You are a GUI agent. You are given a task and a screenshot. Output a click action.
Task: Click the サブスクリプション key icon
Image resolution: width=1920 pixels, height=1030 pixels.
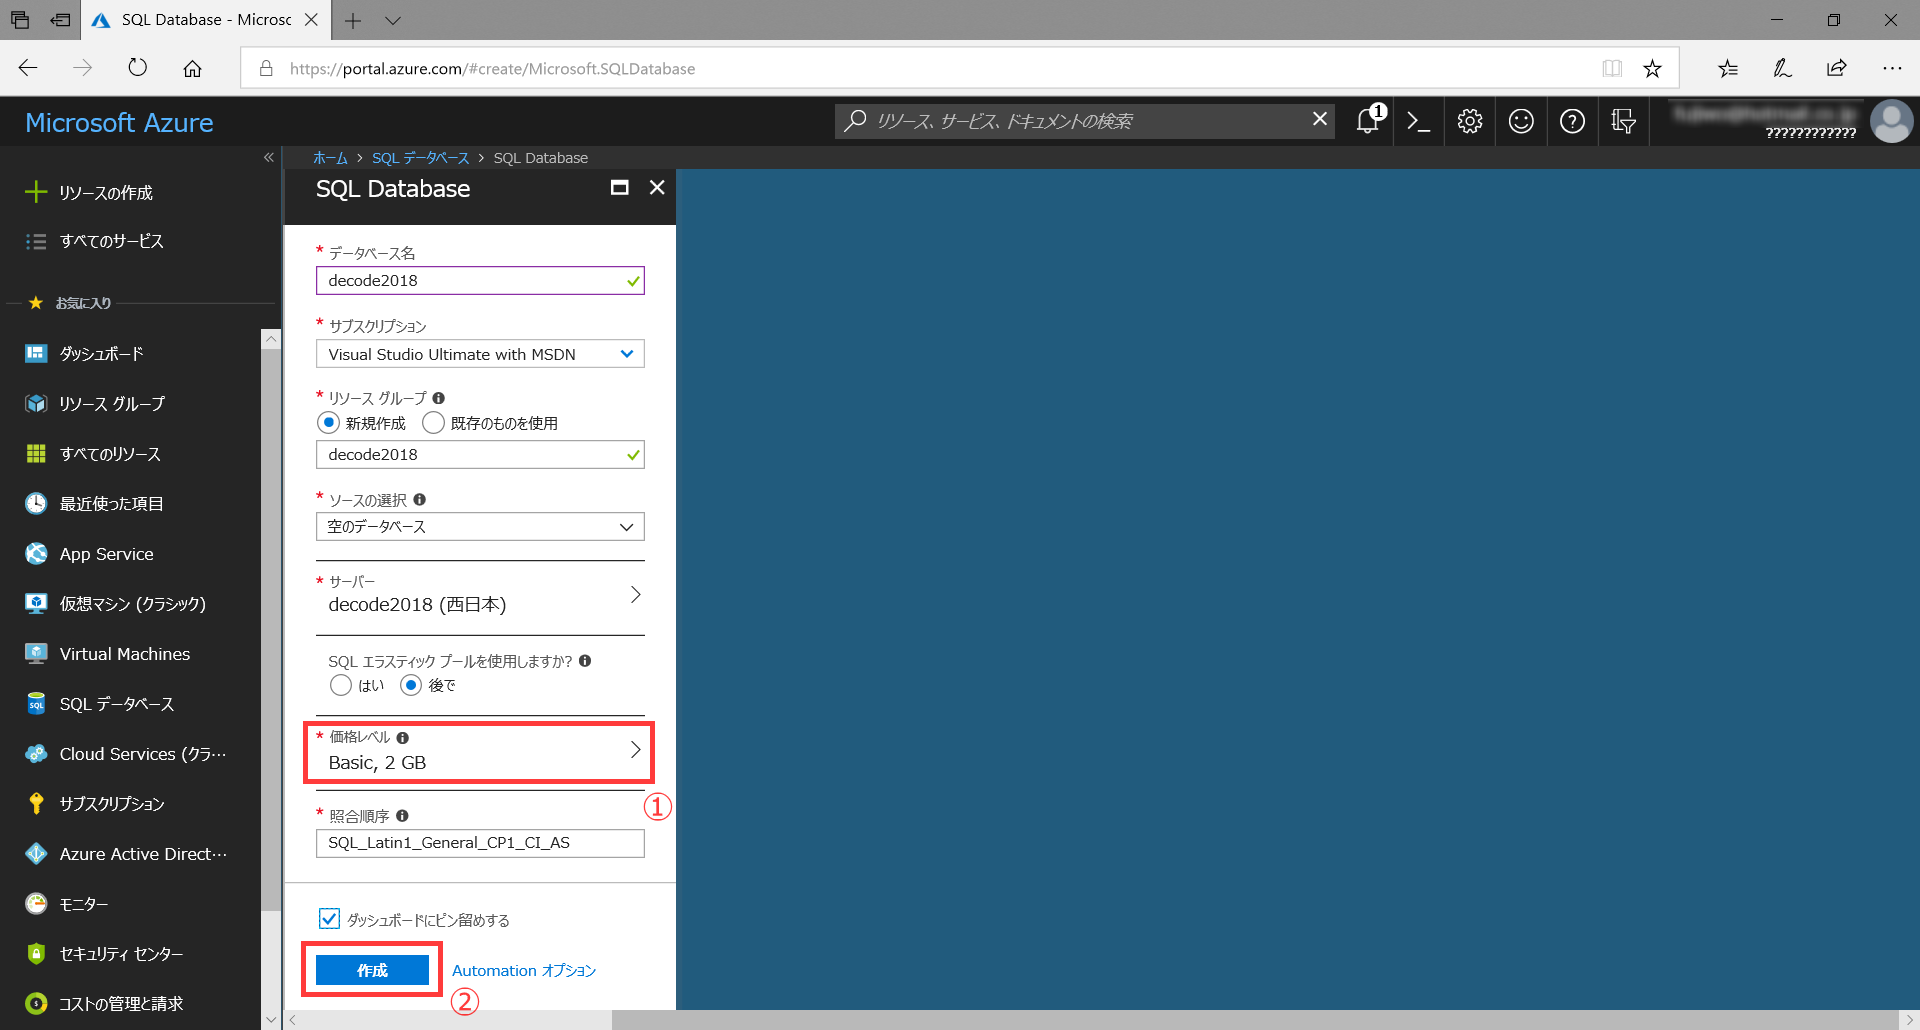coord(36,803)
